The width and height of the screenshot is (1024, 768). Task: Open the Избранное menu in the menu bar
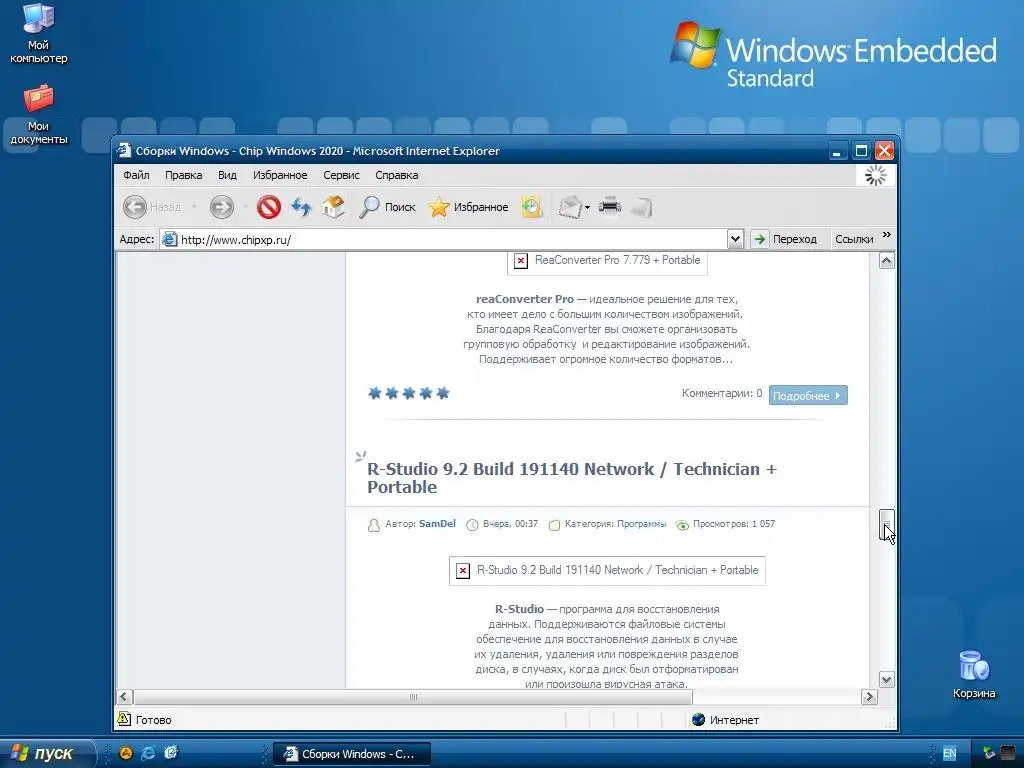pos(280,175)
